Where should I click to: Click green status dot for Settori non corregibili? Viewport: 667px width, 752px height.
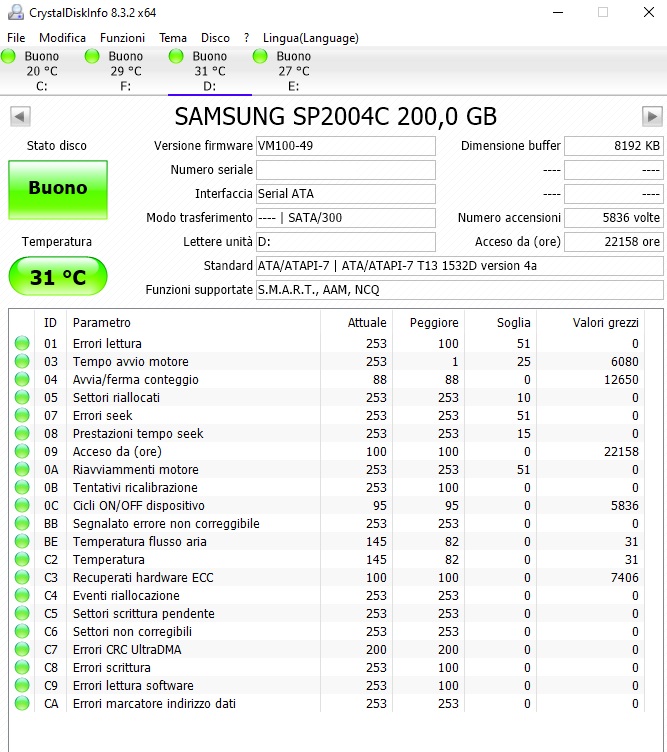tap(22, 631)
